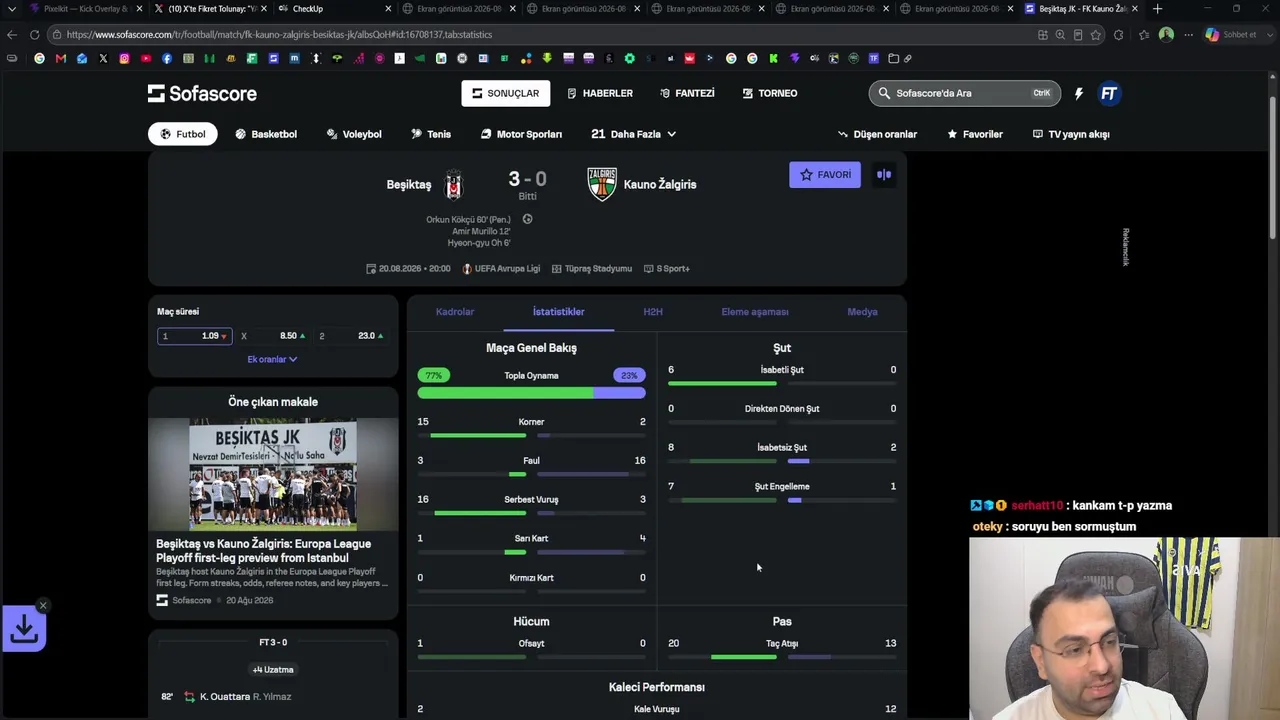Open the tab search dropdown arrow
This screenshot has width=1280, height=720.
tap(12, 9)
